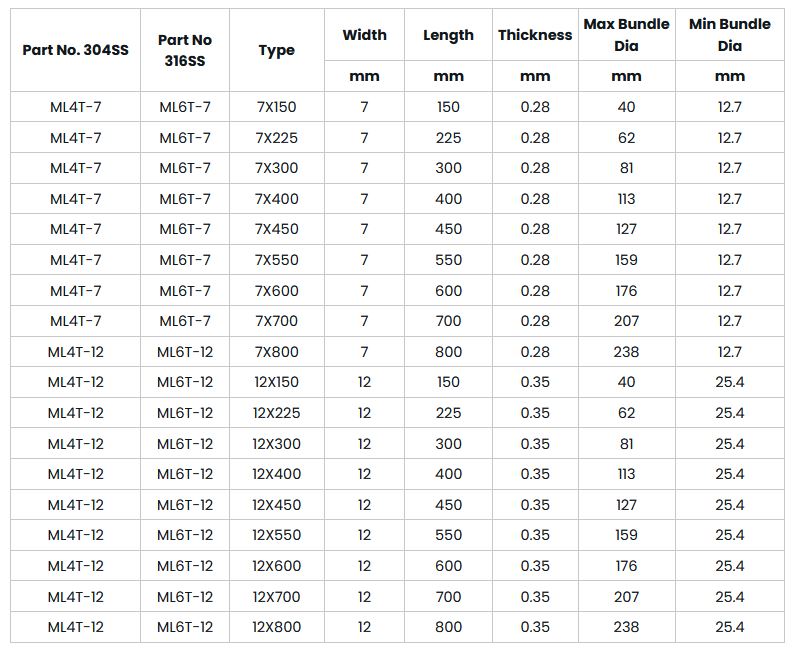
Task: Click the Type column header
Action: click(276, 50)
